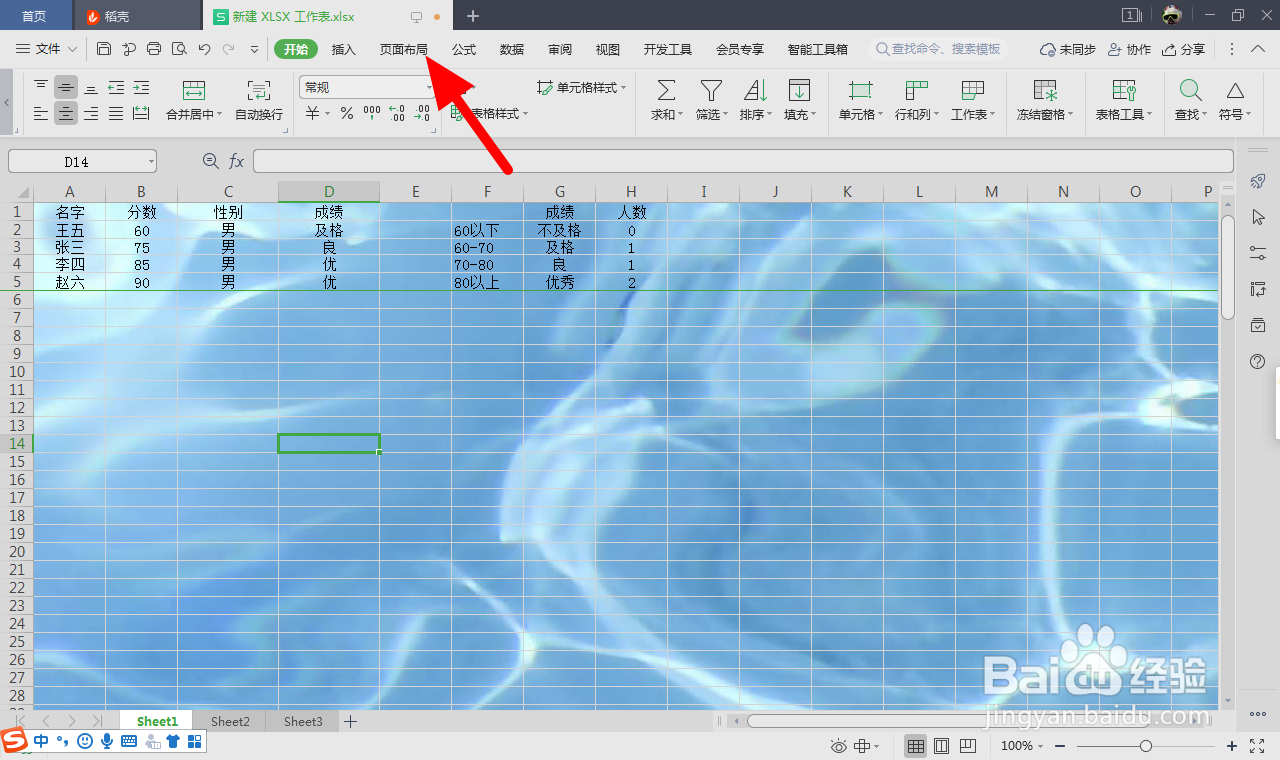Viewport: 1280px width, 760px height.
Task: Click the bottom align icon
Action: [x=91, y=87]
